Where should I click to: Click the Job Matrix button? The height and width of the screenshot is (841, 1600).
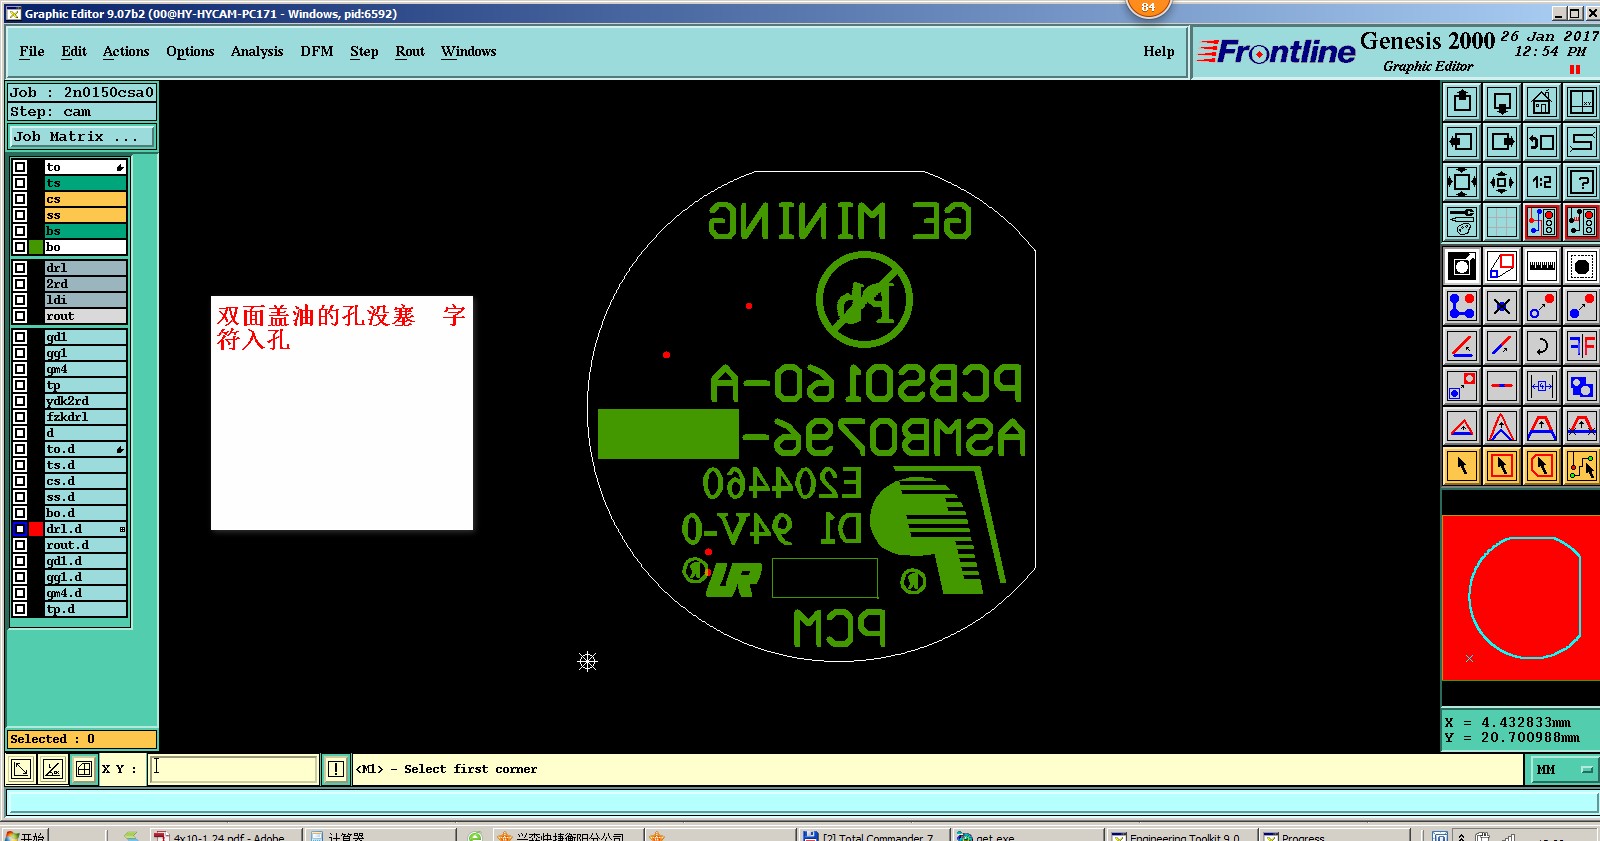point(82,137)
